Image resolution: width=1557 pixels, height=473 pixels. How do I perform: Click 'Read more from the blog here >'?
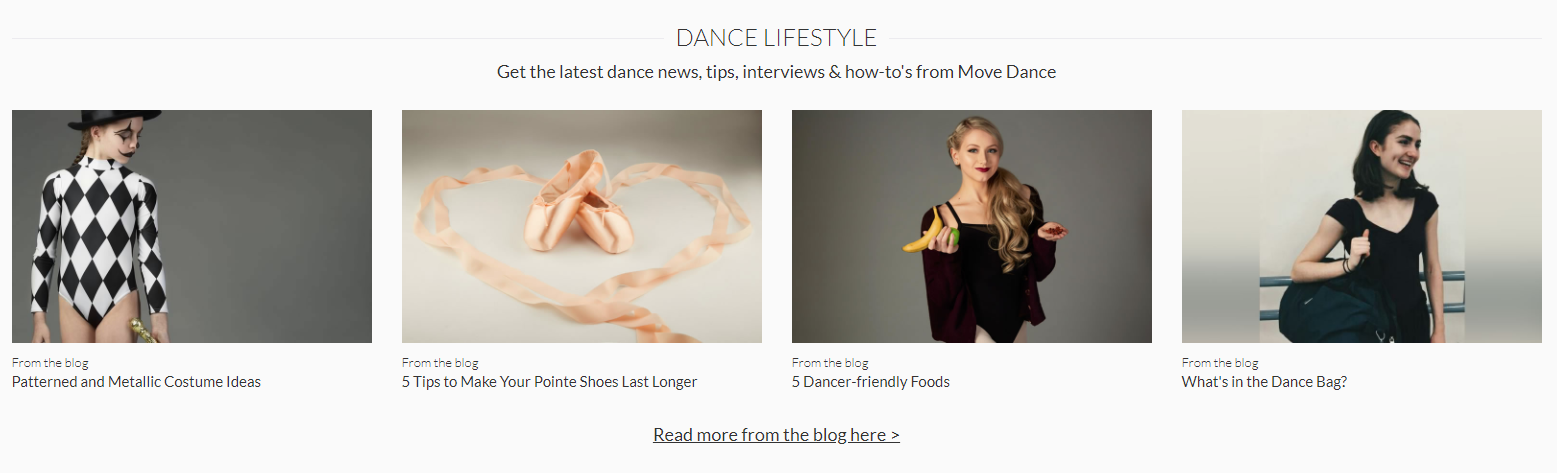[x=776, y=435]
